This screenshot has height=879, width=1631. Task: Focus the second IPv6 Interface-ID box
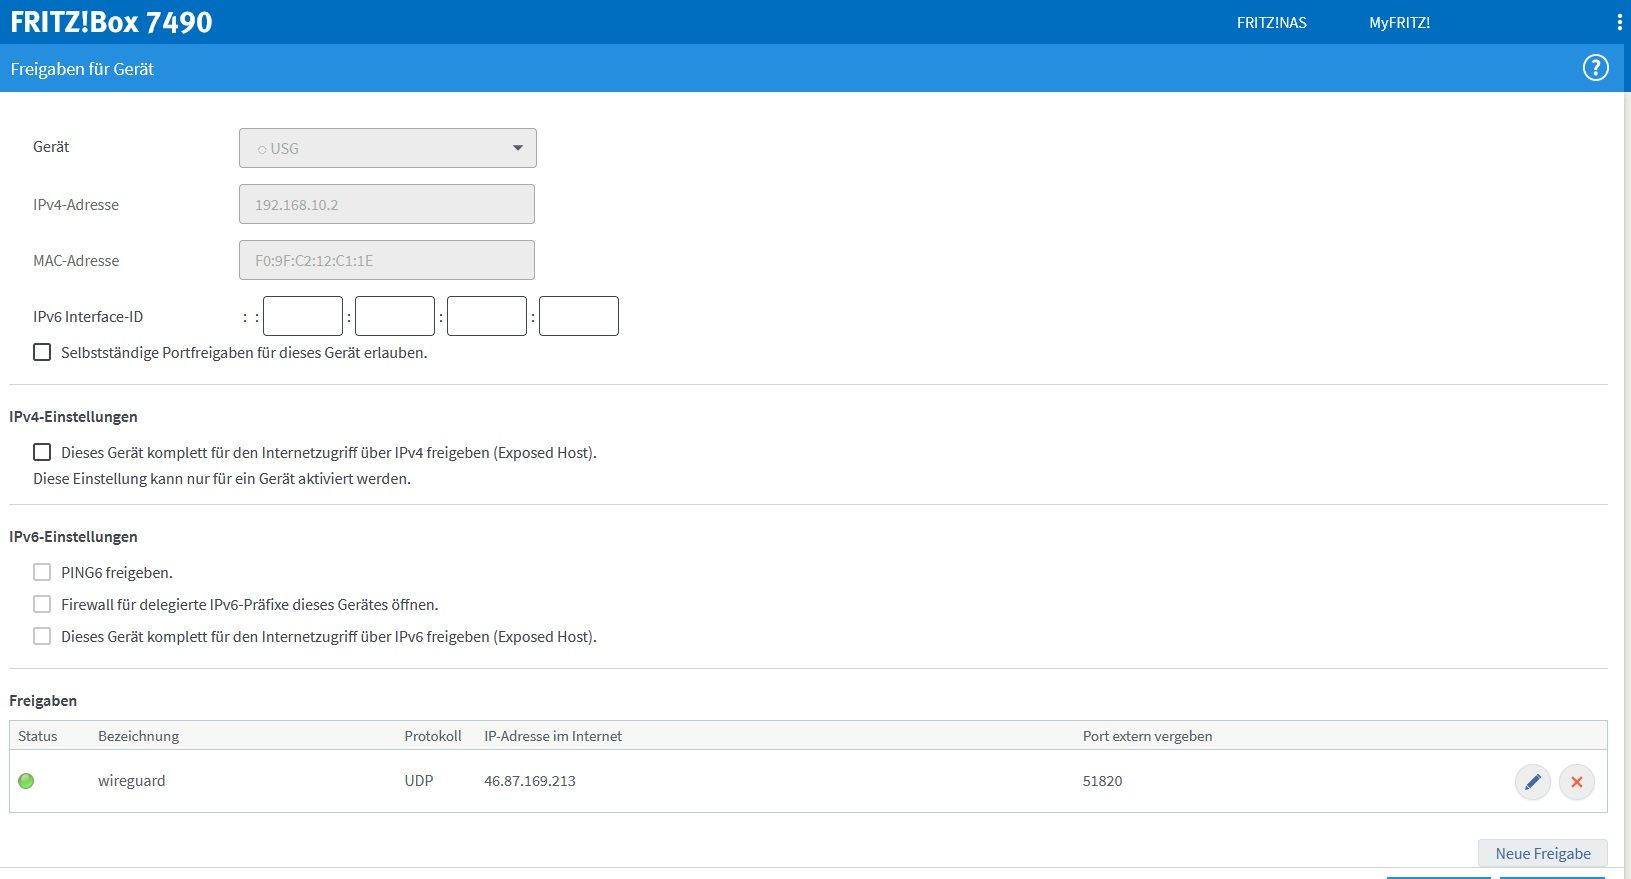pos(395,316)
